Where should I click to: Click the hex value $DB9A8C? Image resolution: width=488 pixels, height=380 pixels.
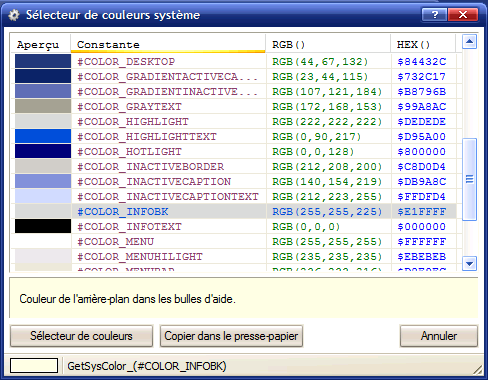(421, 182)
